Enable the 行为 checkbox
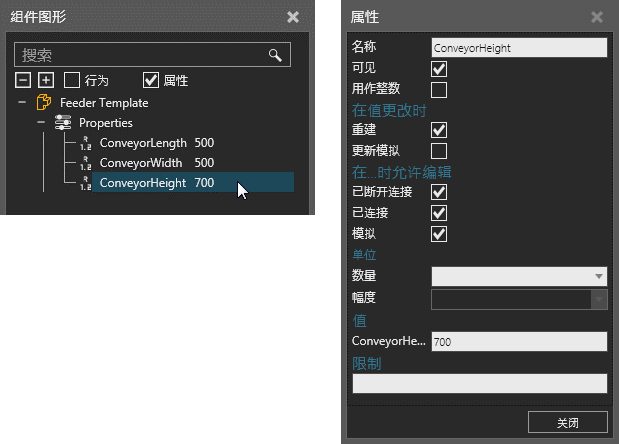Image resolution: width=619 pixels, height=444 pixels. 72,80
